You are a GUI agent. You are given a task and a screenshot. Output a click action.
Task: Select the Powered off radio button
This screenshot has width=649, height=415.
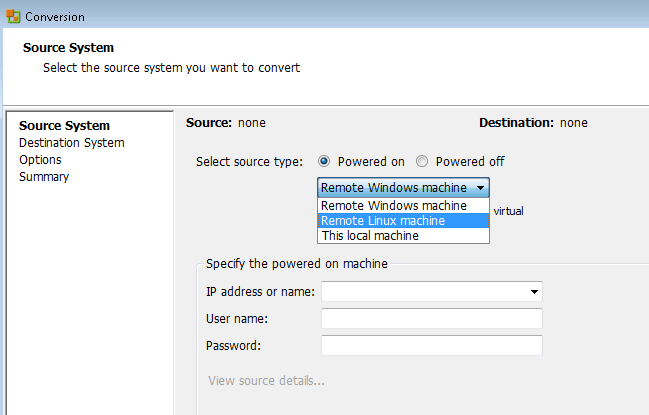click(422, 161)
